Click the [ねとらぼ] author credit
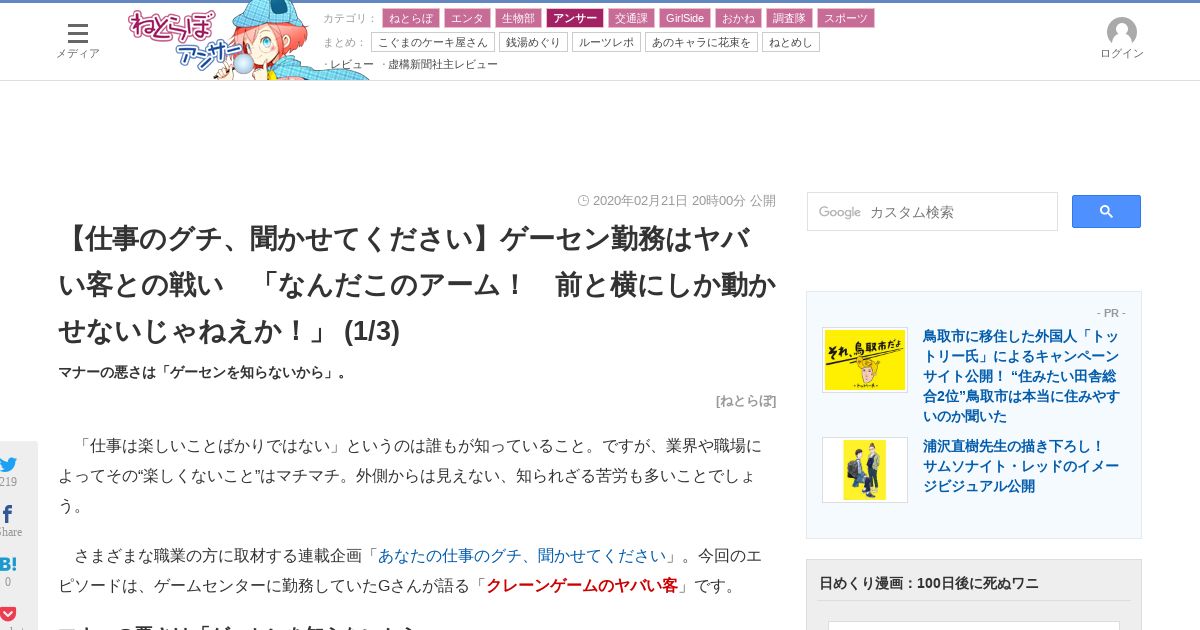The height and width of the screenshot is (630, 1200). click(746, 401)
